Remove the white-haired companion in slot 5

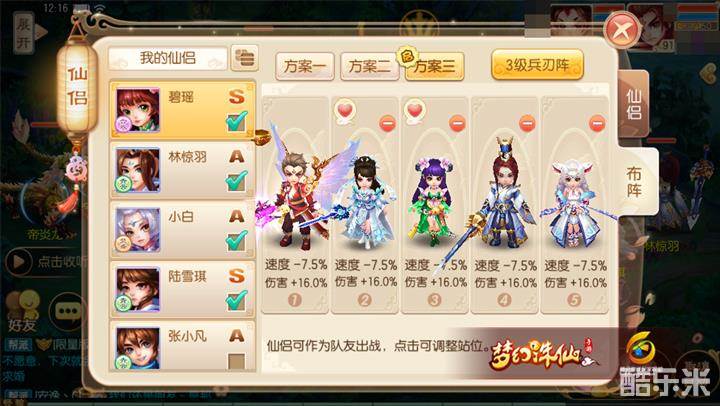click(x=597, y=124)
